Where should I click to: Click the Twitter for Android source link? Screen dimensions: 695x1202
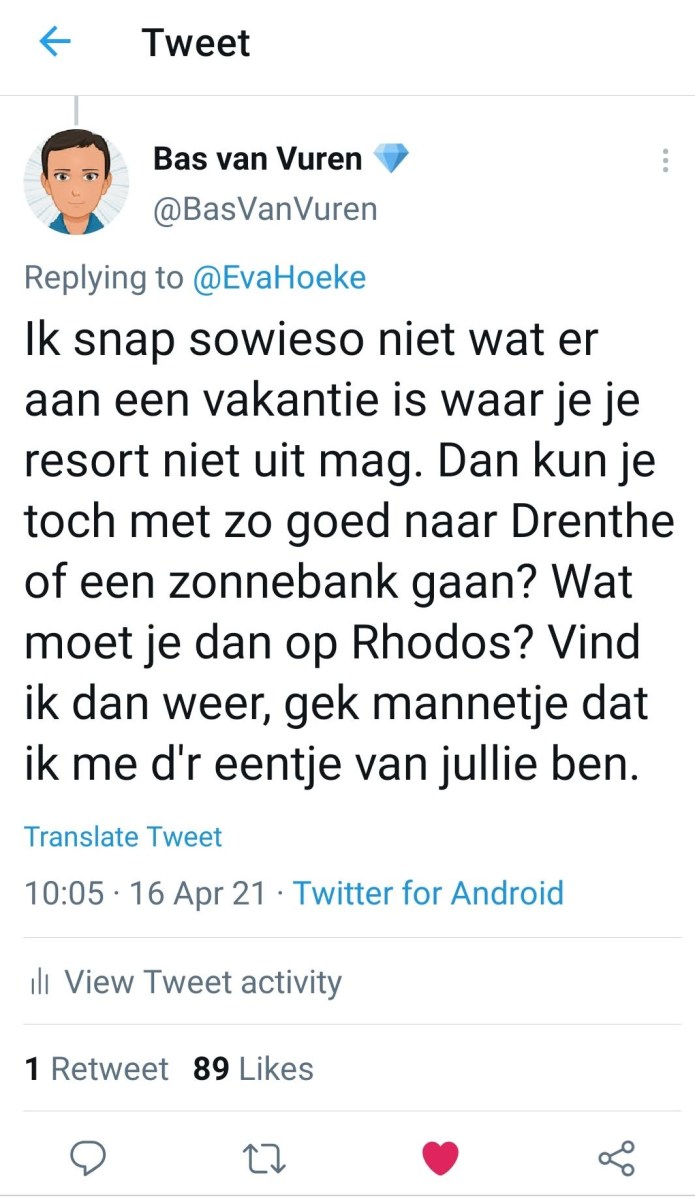pyautogui.click(x=428, y=892)
